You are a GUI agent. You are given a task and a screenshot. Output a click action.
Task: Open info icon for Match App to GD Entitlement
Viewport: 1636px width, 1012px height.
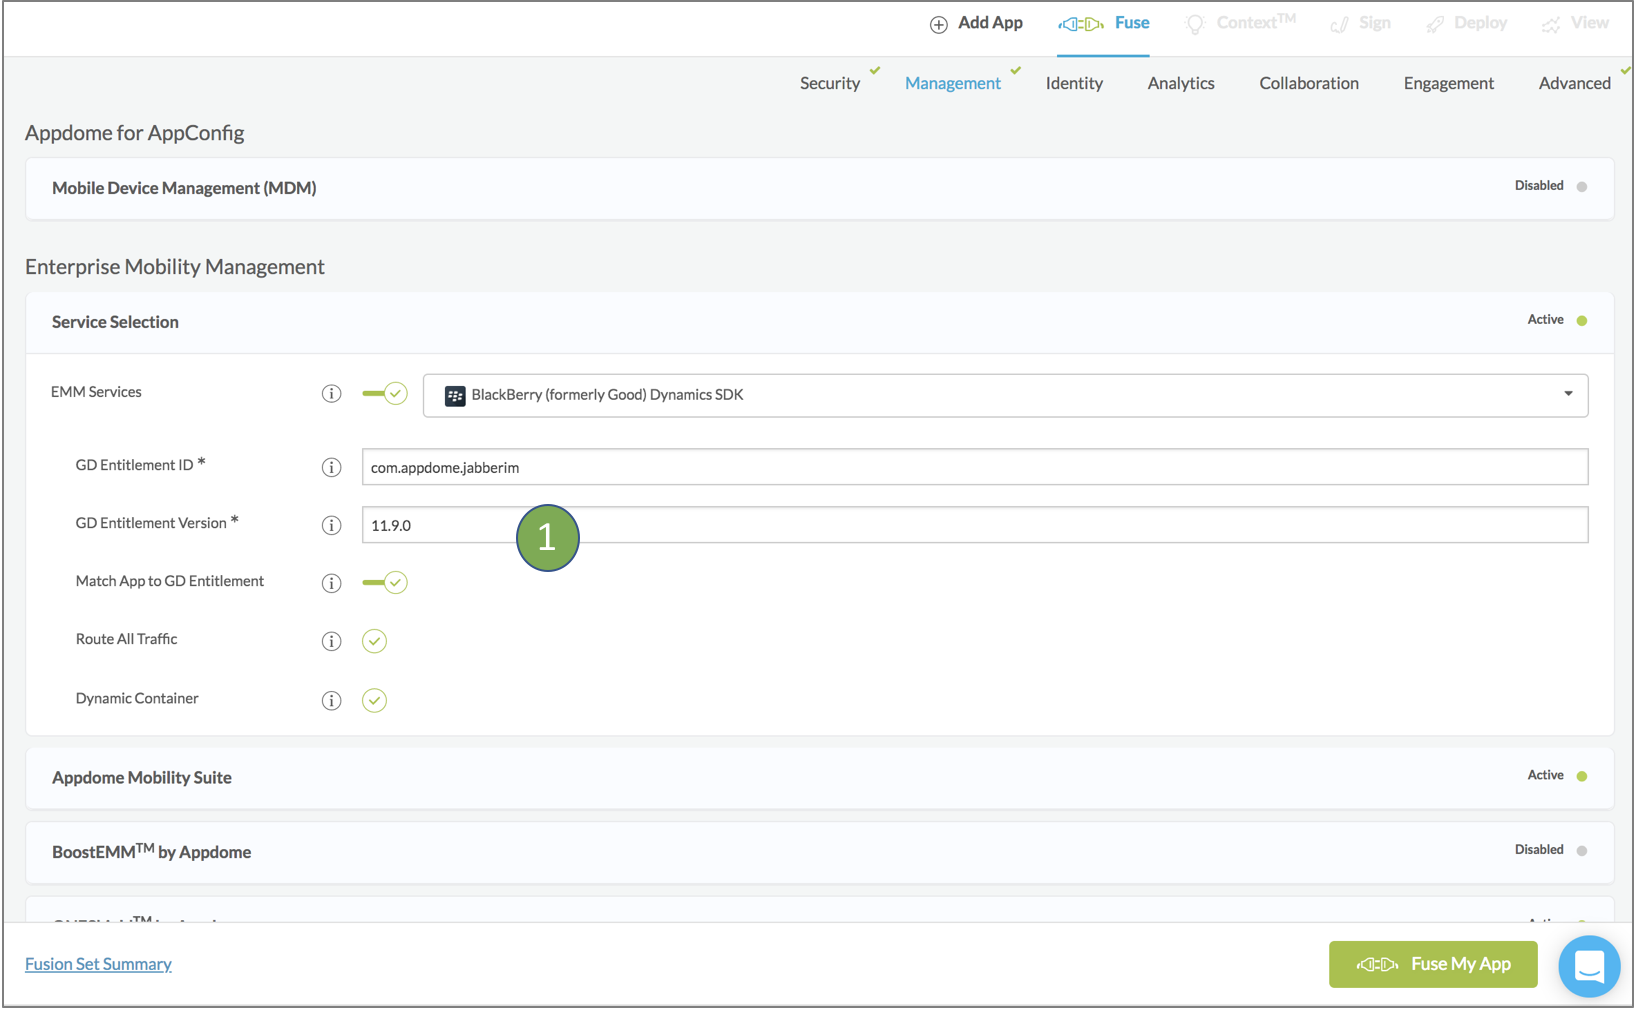331,583
